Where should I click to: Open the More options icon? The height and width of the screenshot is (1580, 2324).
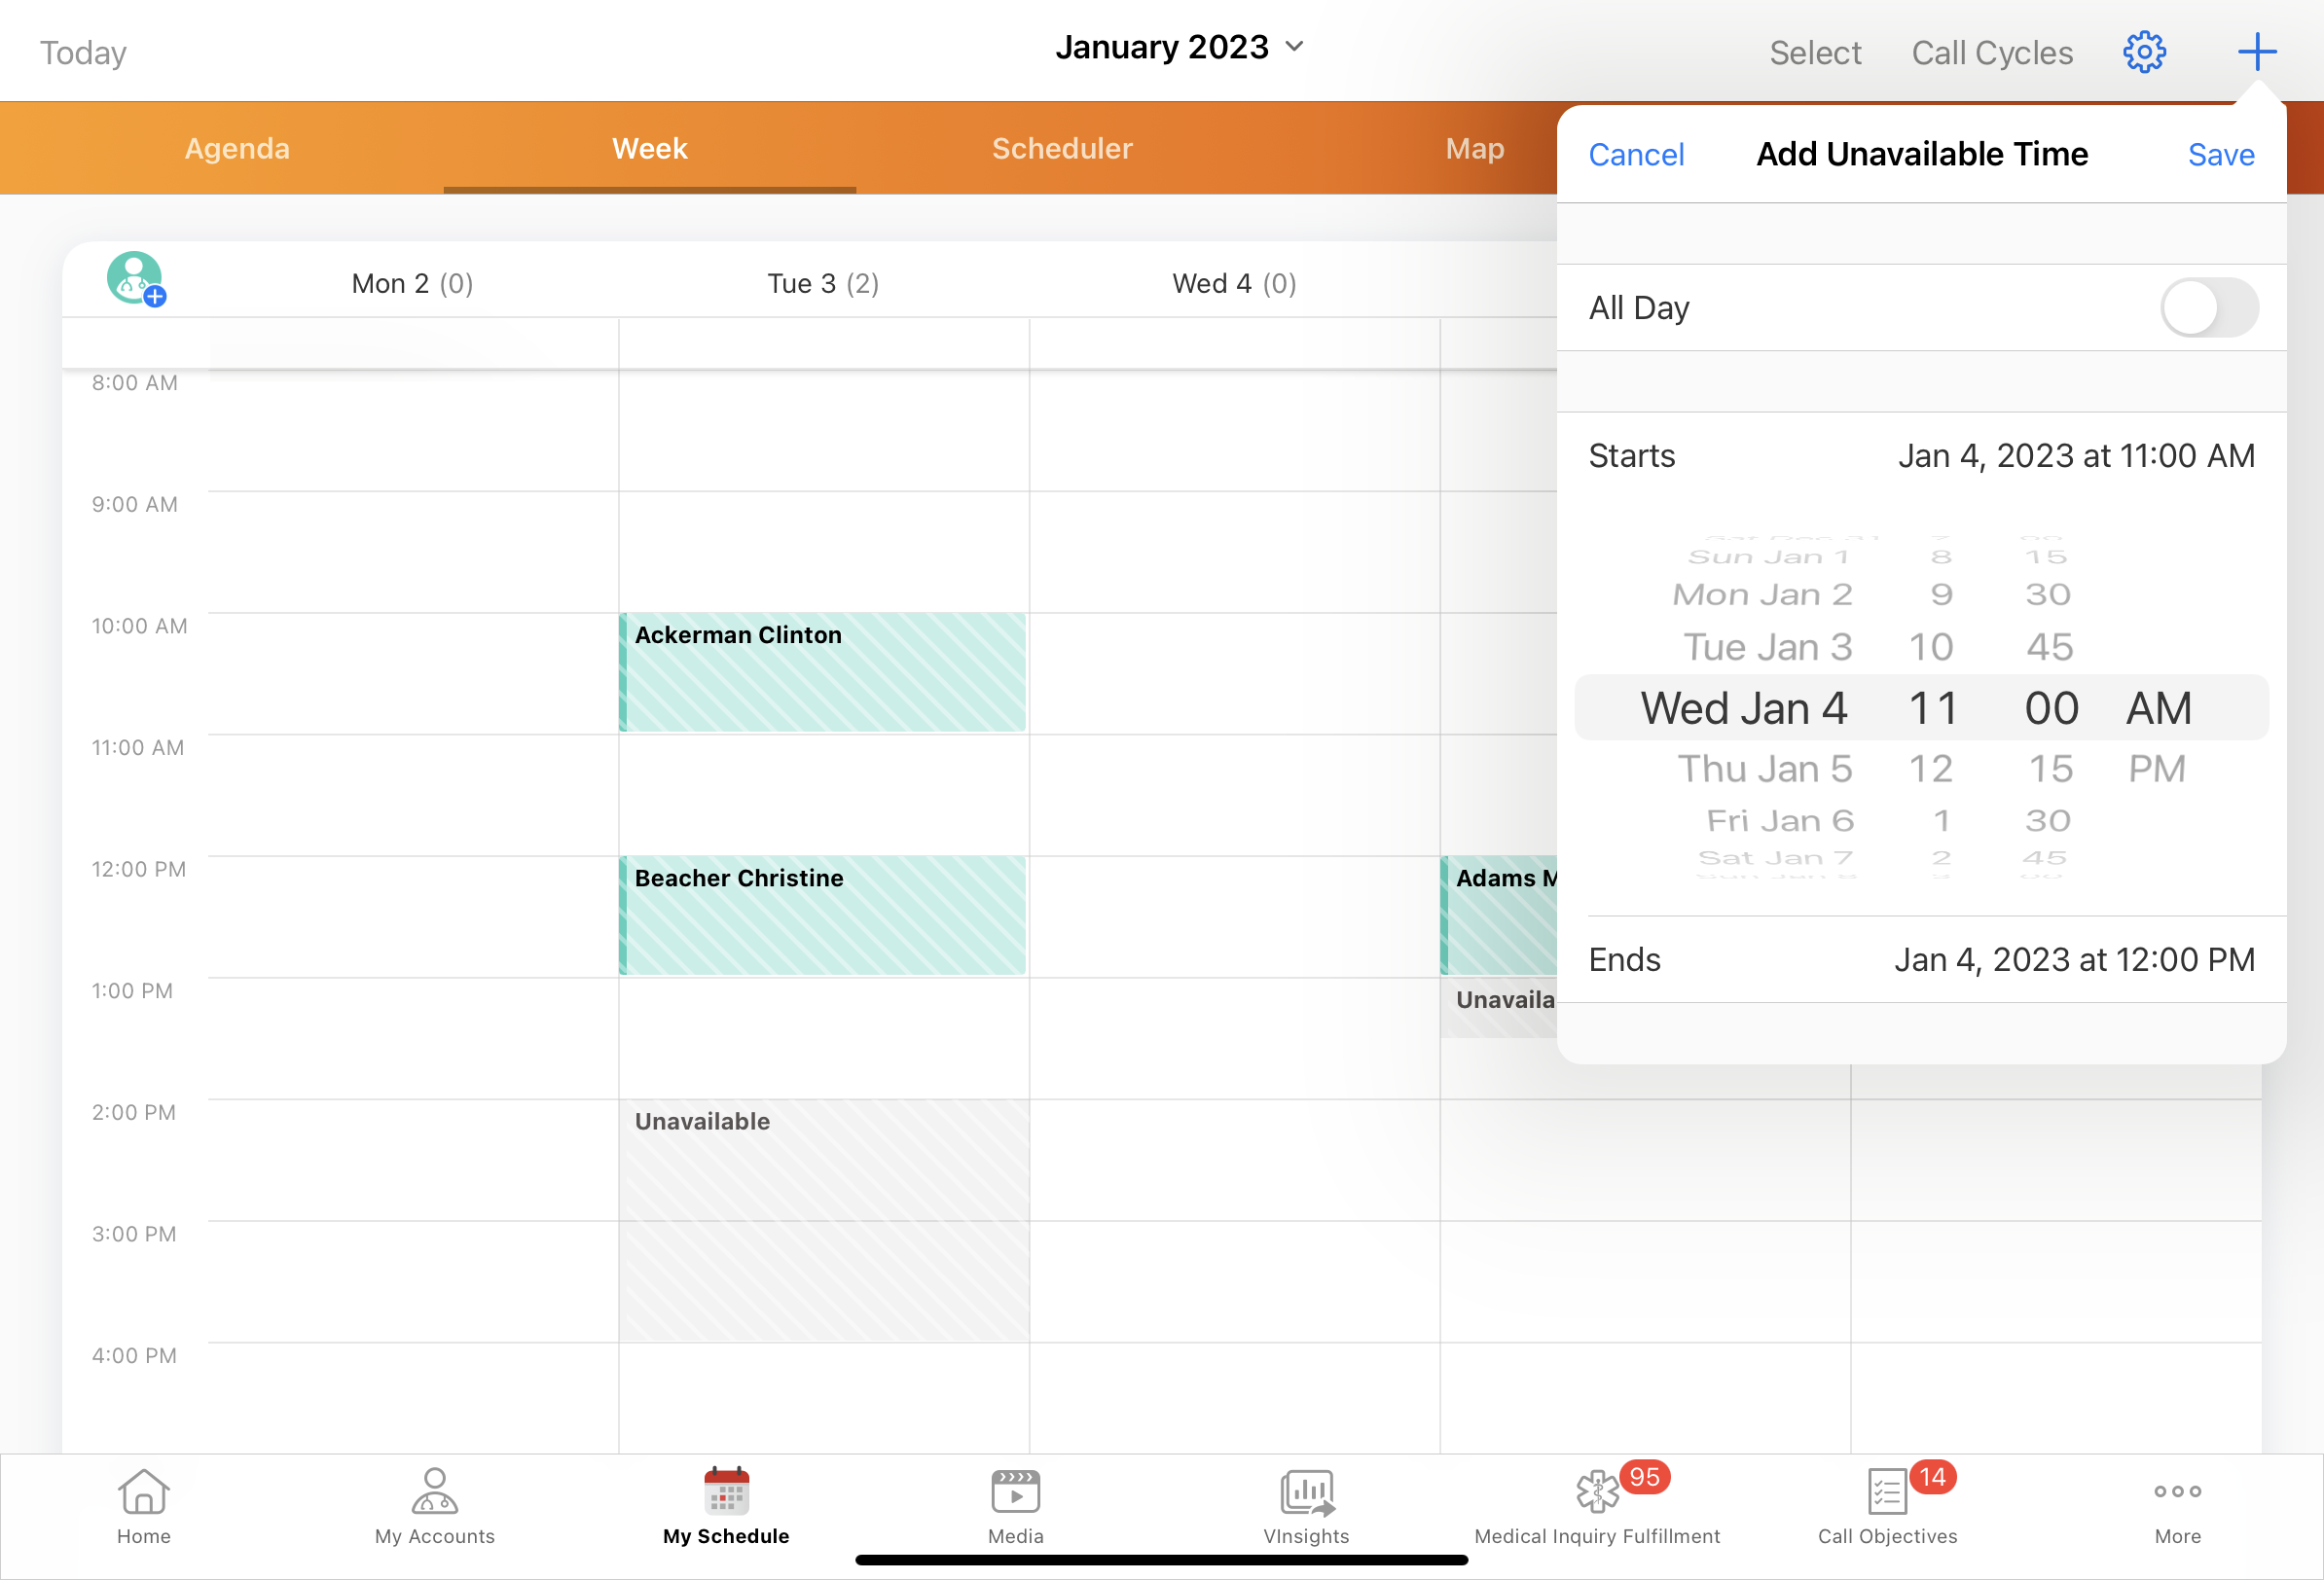pyautogui.click(x=2177, y=1492)
